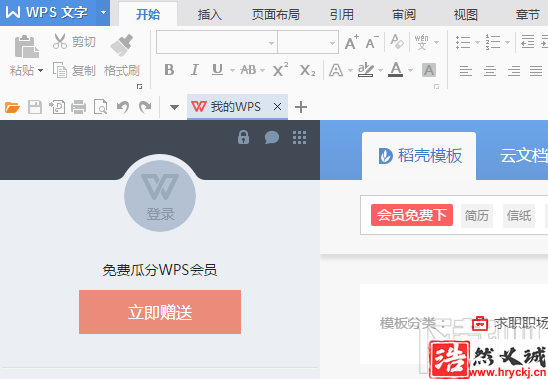
Task: Click the phonetic guide wén icon
Action: point(422,42)
